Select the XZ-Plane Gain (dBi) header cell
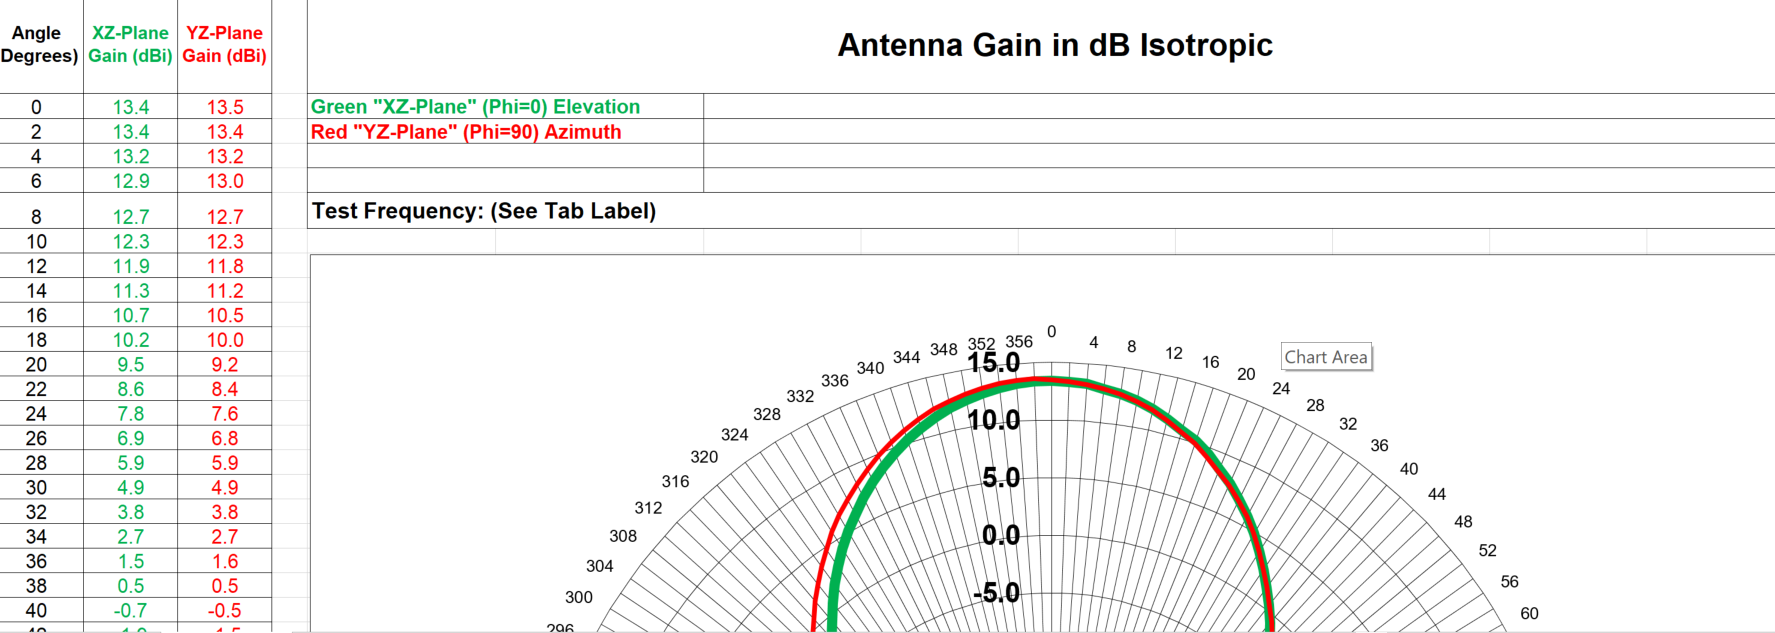This screenshot has height=633, width=1775. [x=130, y=46]
